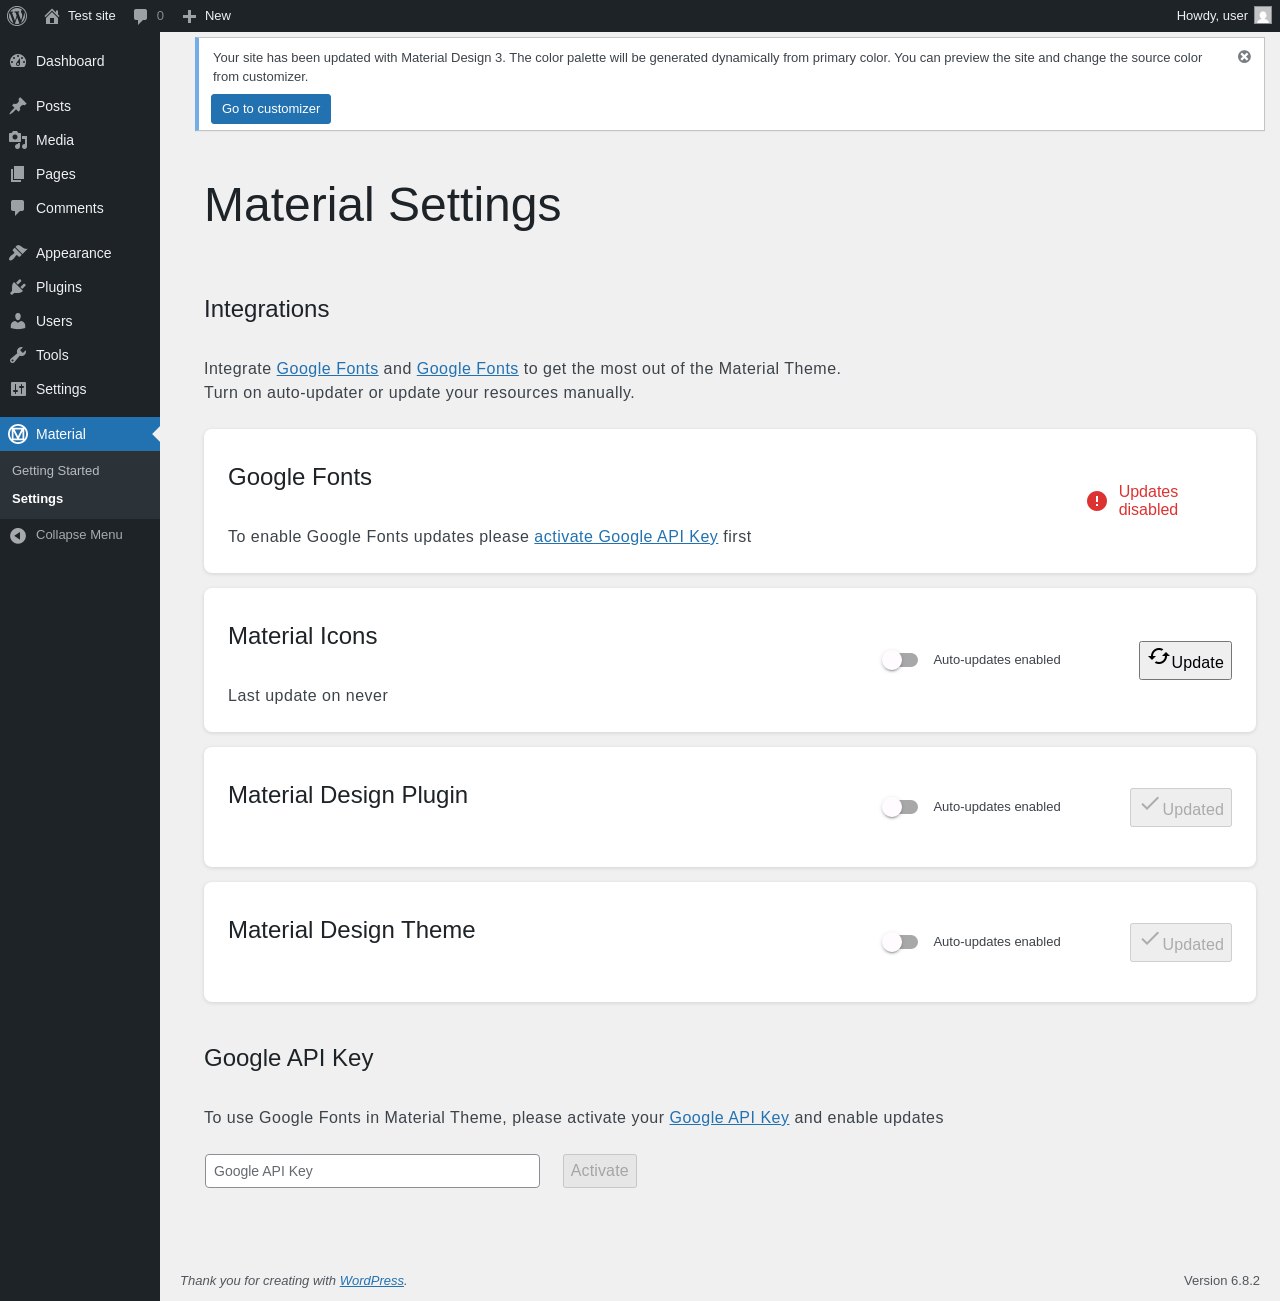Click Last update on never text
The image size is (1280, 1301).
point(308,695)
